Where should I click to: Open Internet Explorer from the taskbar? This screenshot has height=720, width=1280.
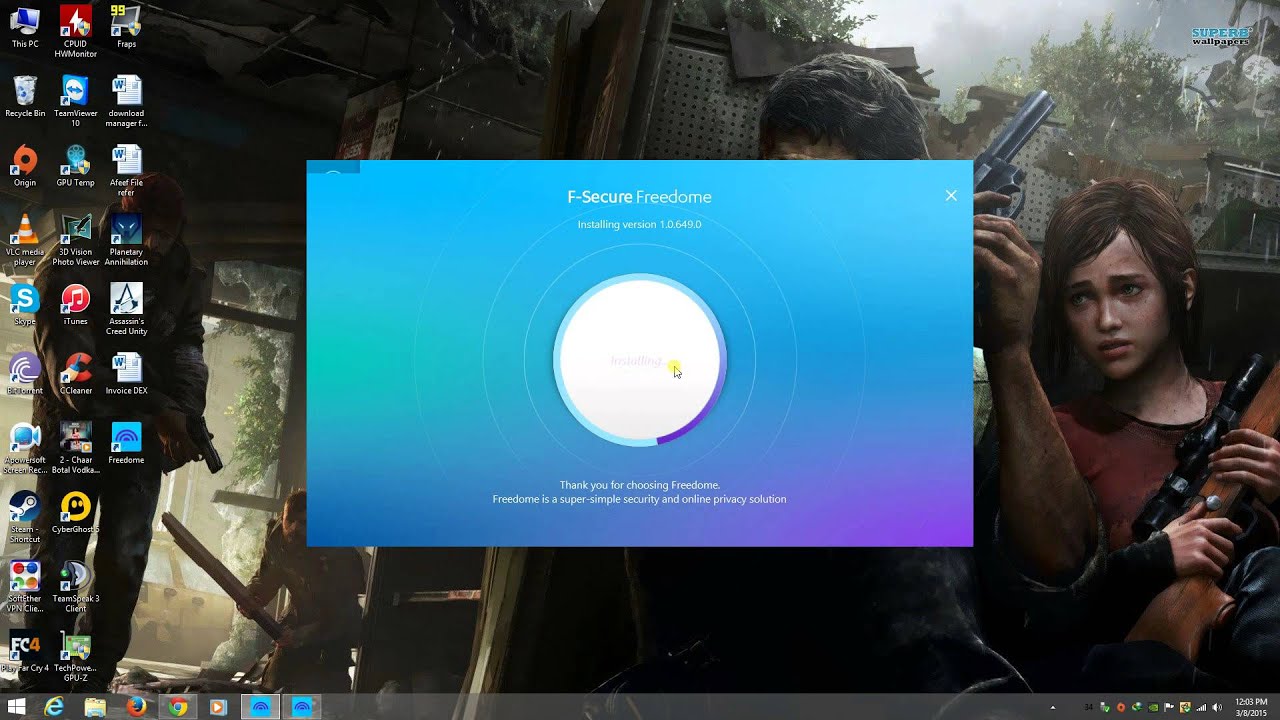click(54, 707)
